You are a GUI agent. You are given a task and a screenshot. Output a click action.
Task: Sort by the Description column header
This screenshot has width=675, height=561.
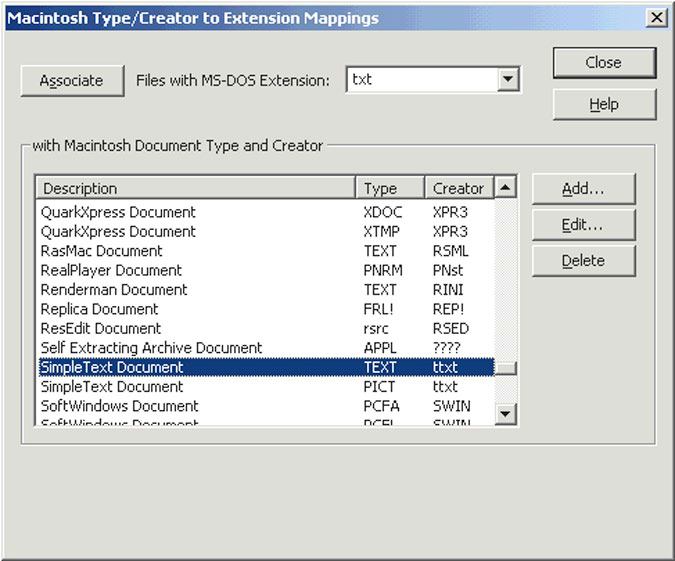[x=196, y=189]
